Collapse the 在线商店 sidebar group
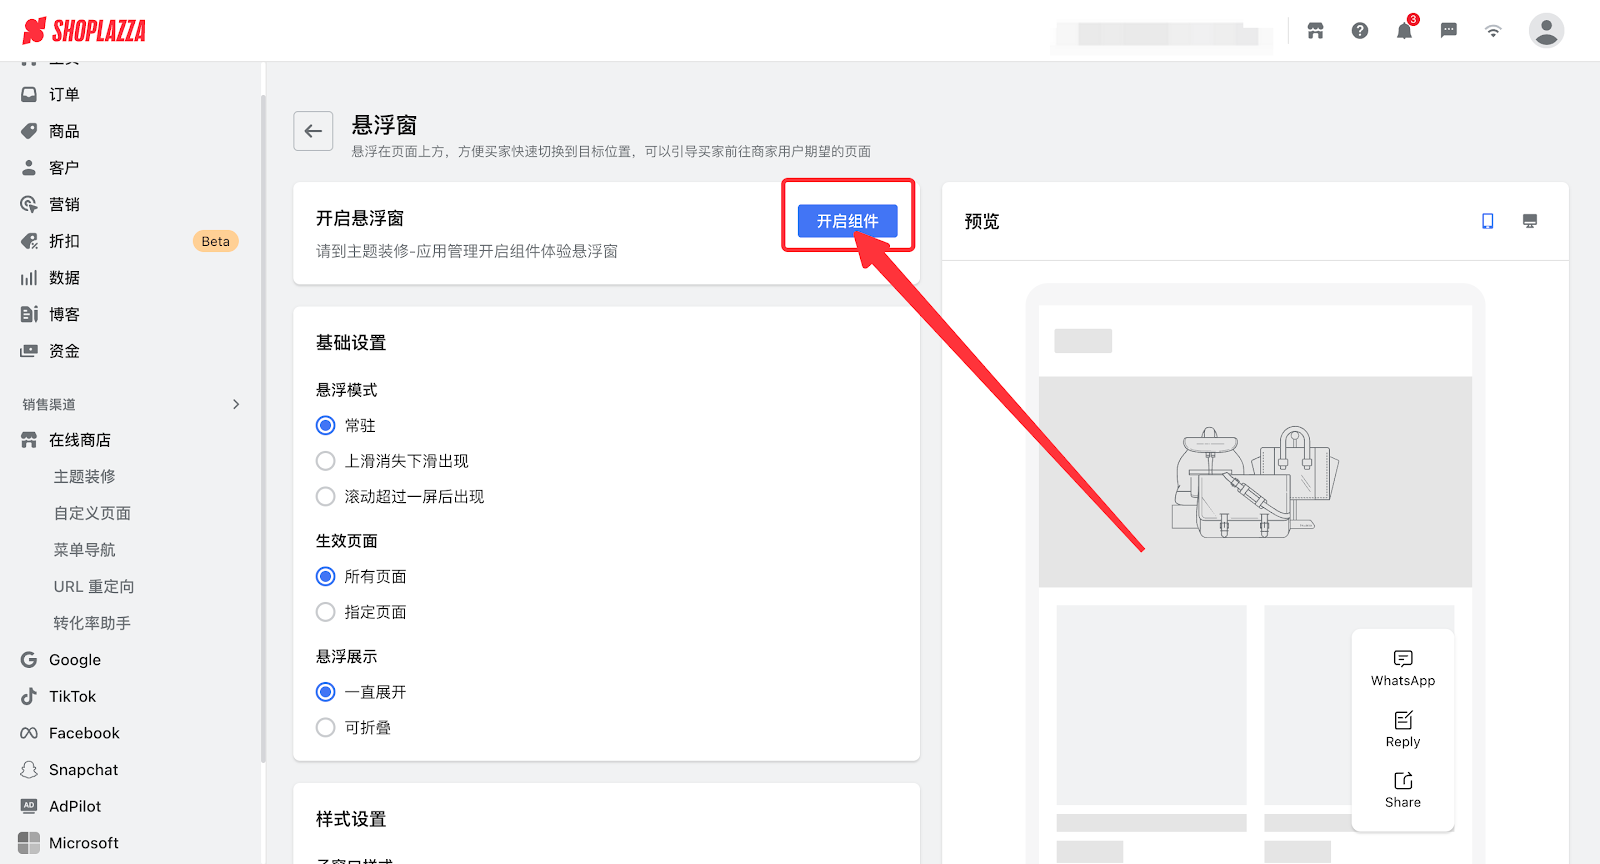This screenshot has height=864, width=1600. click(x=80, y=440)
